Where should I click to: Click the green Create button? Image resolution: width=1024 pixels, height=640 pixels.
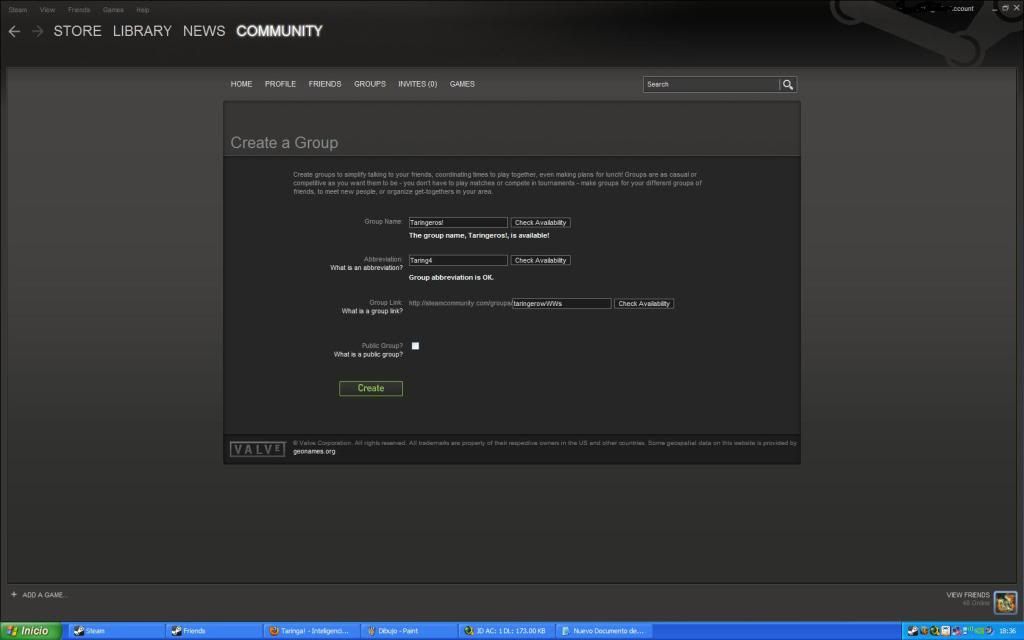tap(371, 389)
